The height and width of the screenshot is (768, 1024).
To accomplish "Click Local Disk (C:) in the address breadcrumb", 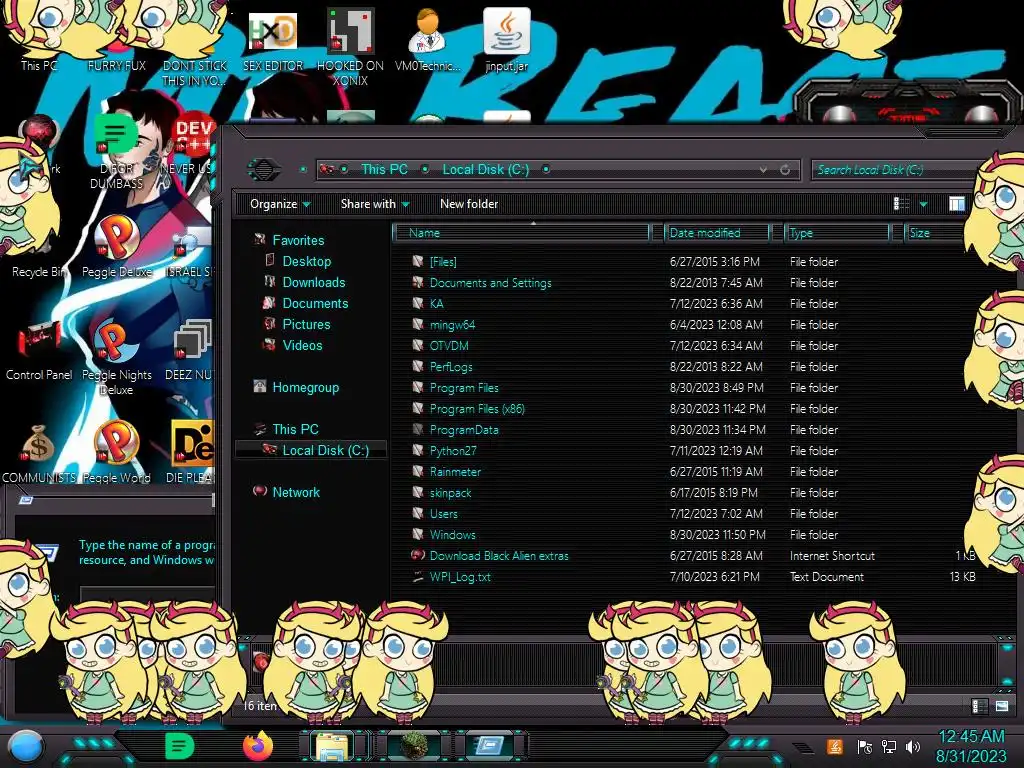I will [486, 170].
